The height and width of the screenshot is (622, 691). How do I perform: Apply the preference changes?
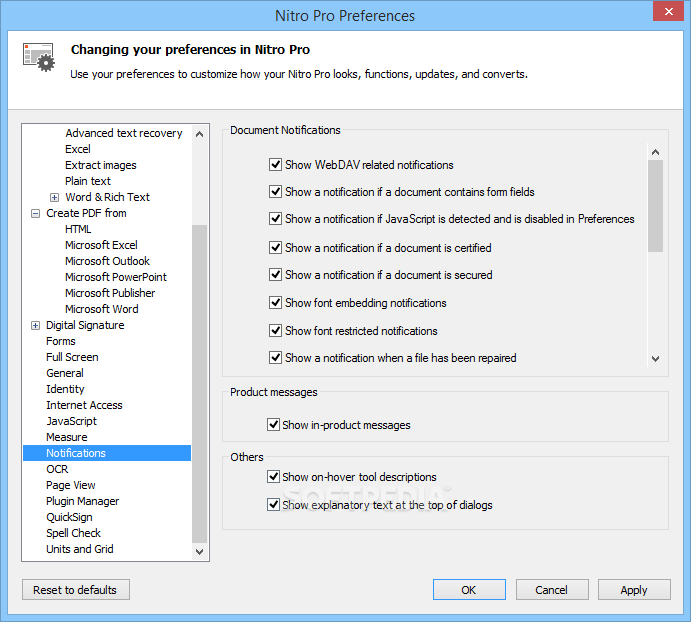pos(634,590)
